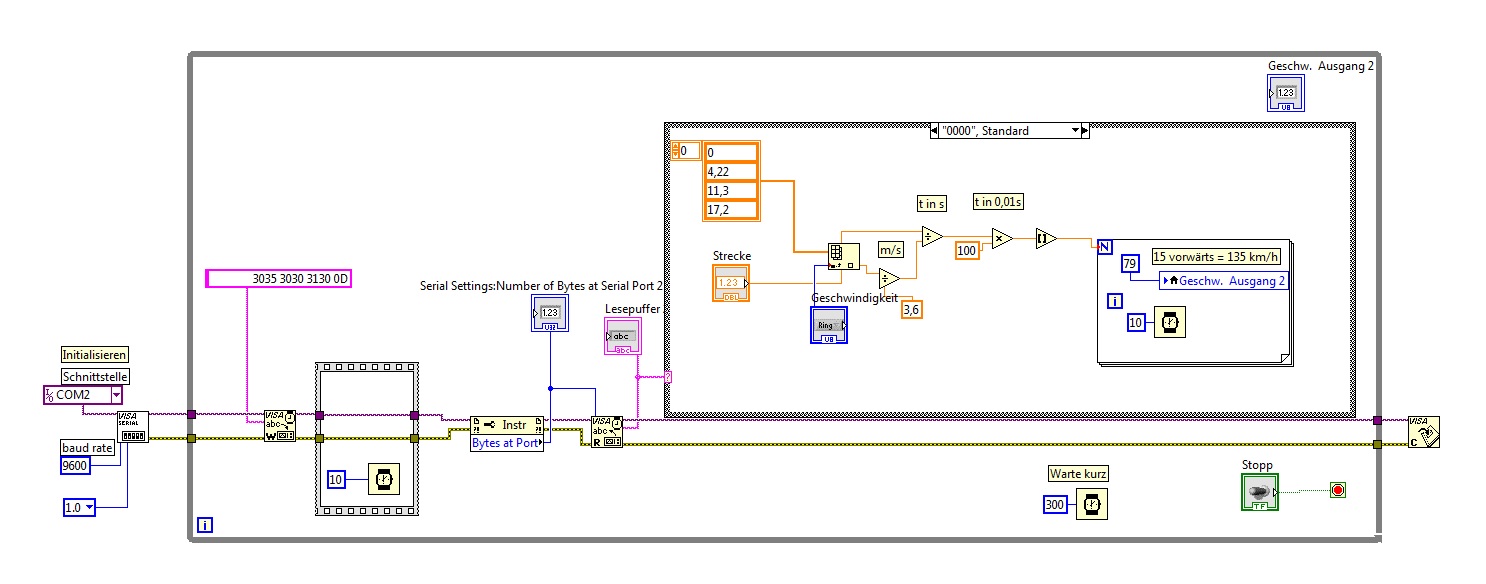The width and height of the screenshot is (1486, 584).
Task: Select the Geschwindigkeit ring control terminal
Action: (829, 325)
